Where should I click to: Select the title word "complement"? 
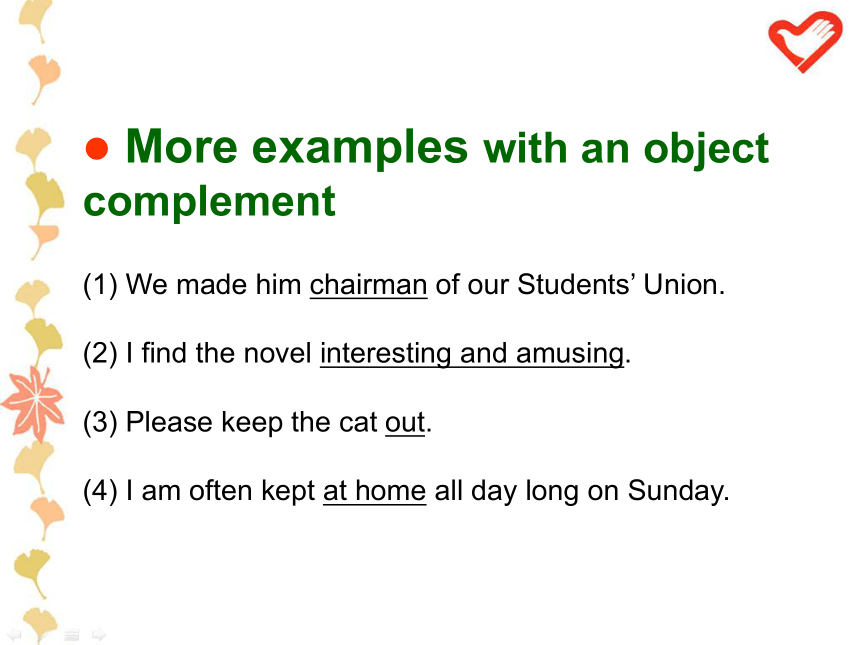[209, 203]
